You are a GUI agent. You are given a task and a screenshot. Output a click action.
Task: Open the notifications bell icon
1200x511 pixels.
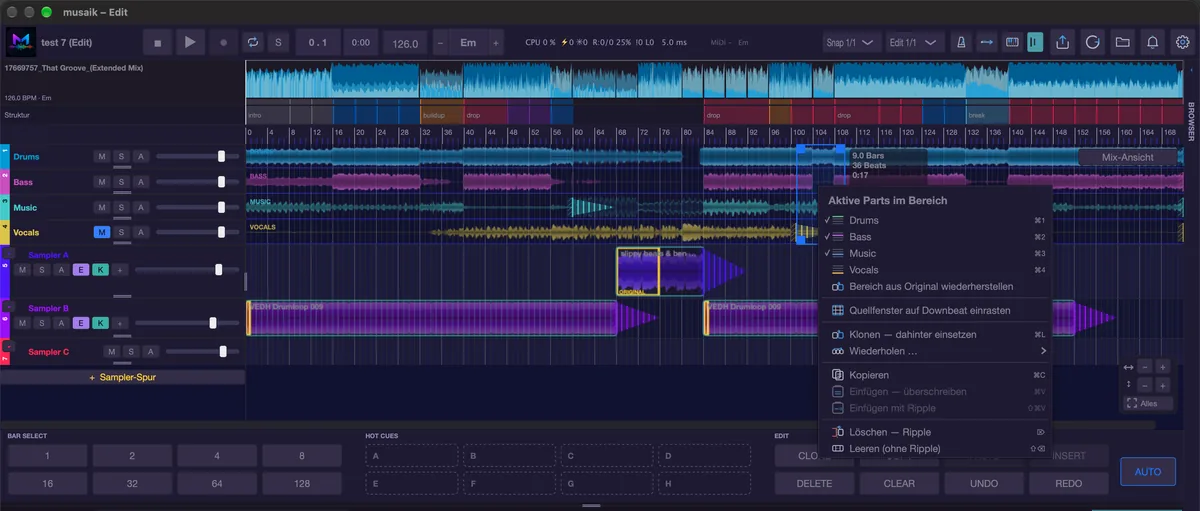pos(1153,43)
